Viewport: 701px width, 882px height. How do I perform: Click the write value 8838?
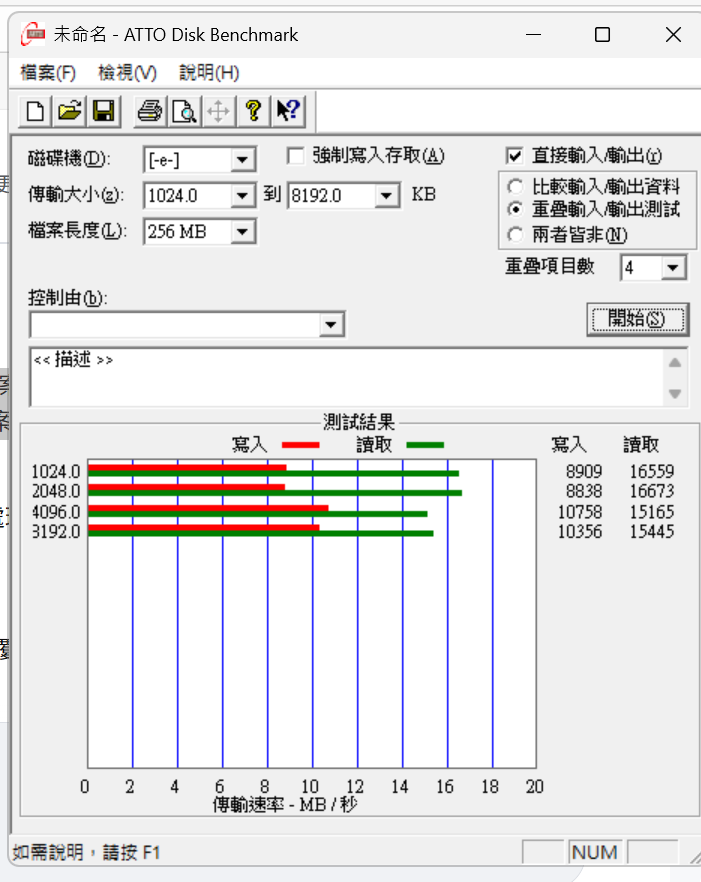583,491
